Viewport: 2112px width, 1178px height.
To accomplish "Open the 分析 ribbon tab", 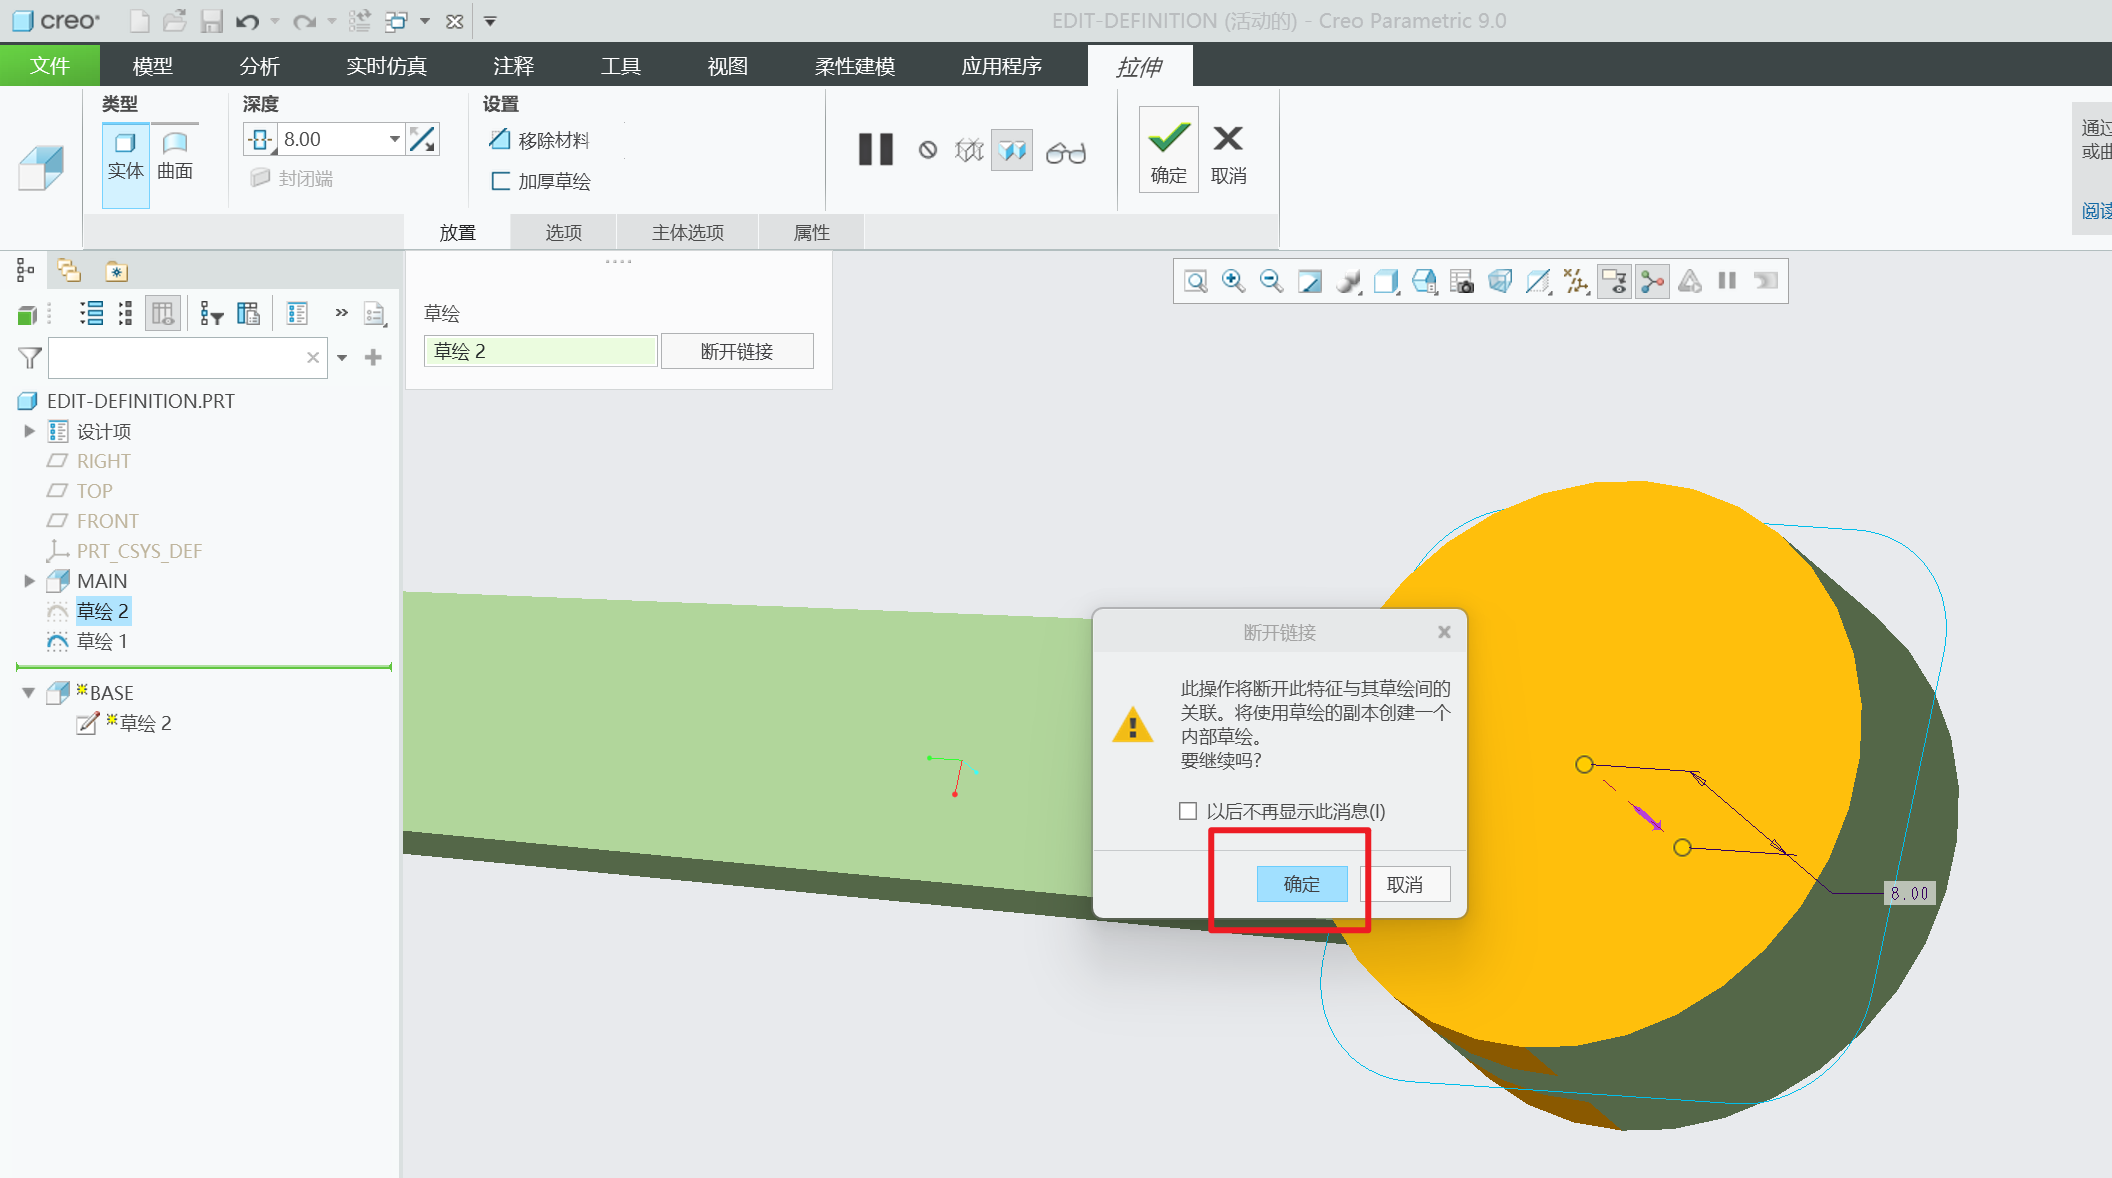I will tap(259, 66).
